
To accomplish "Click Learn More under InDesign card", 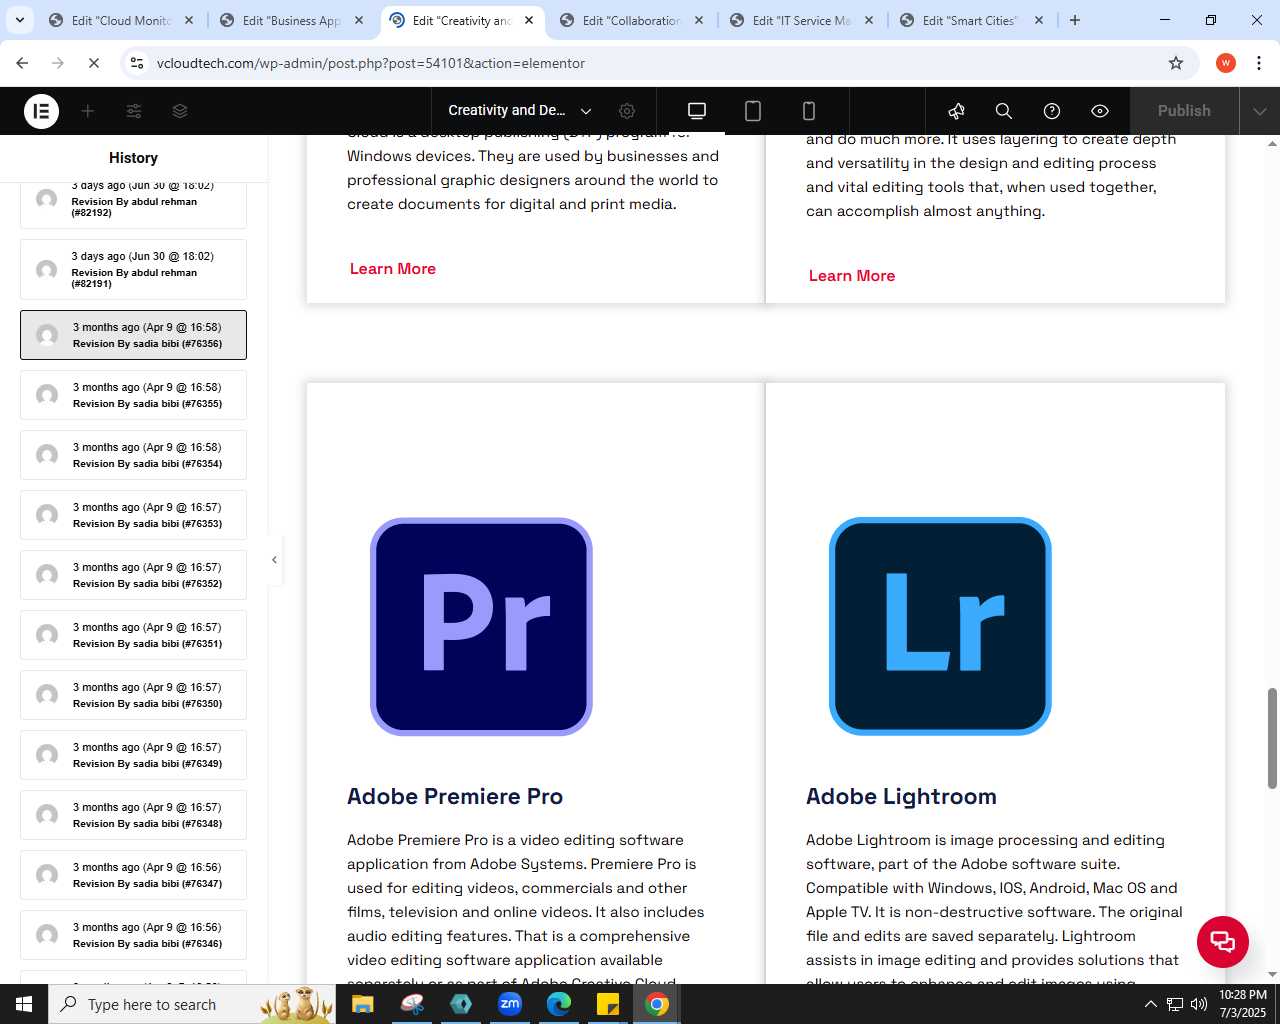I will [x=393, y=269].
